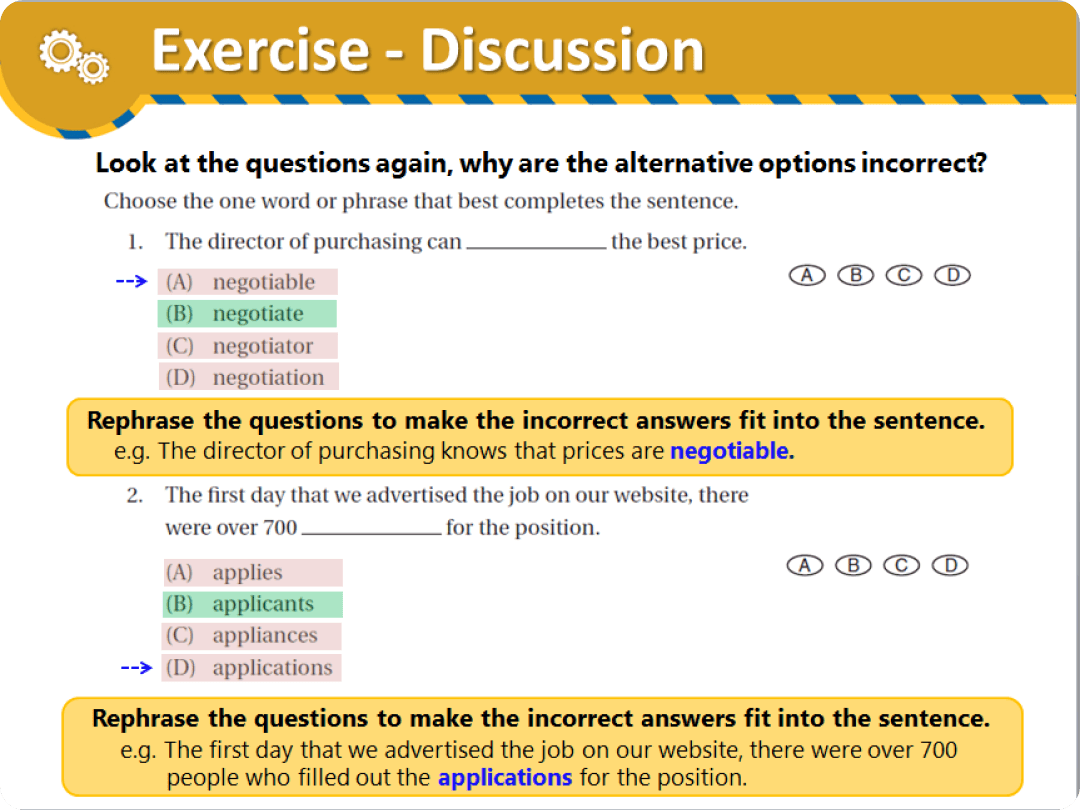The image size is (1080, 810).
Task: Choose option (A) negotiable
Action: point(247,282)
